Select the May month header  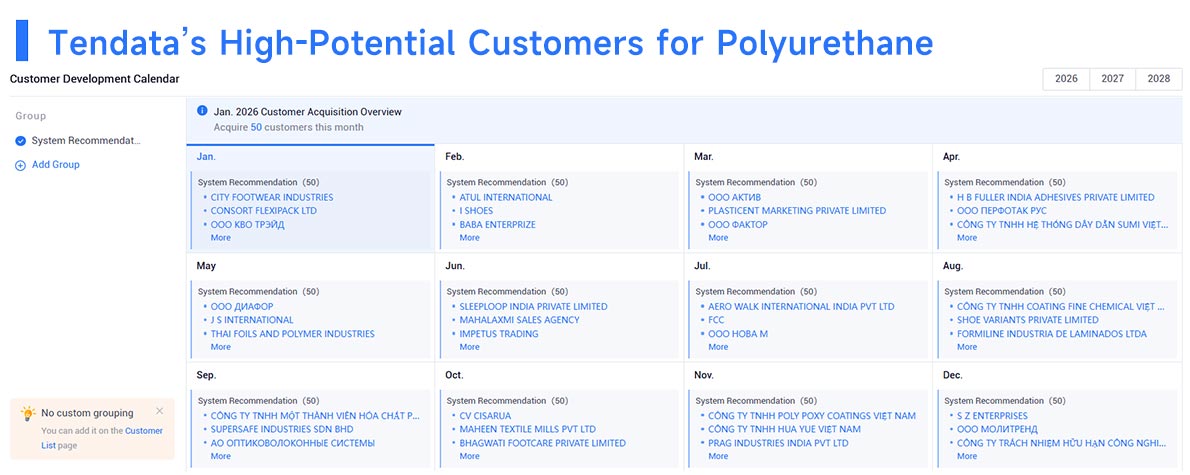click(x=206, y=266)
